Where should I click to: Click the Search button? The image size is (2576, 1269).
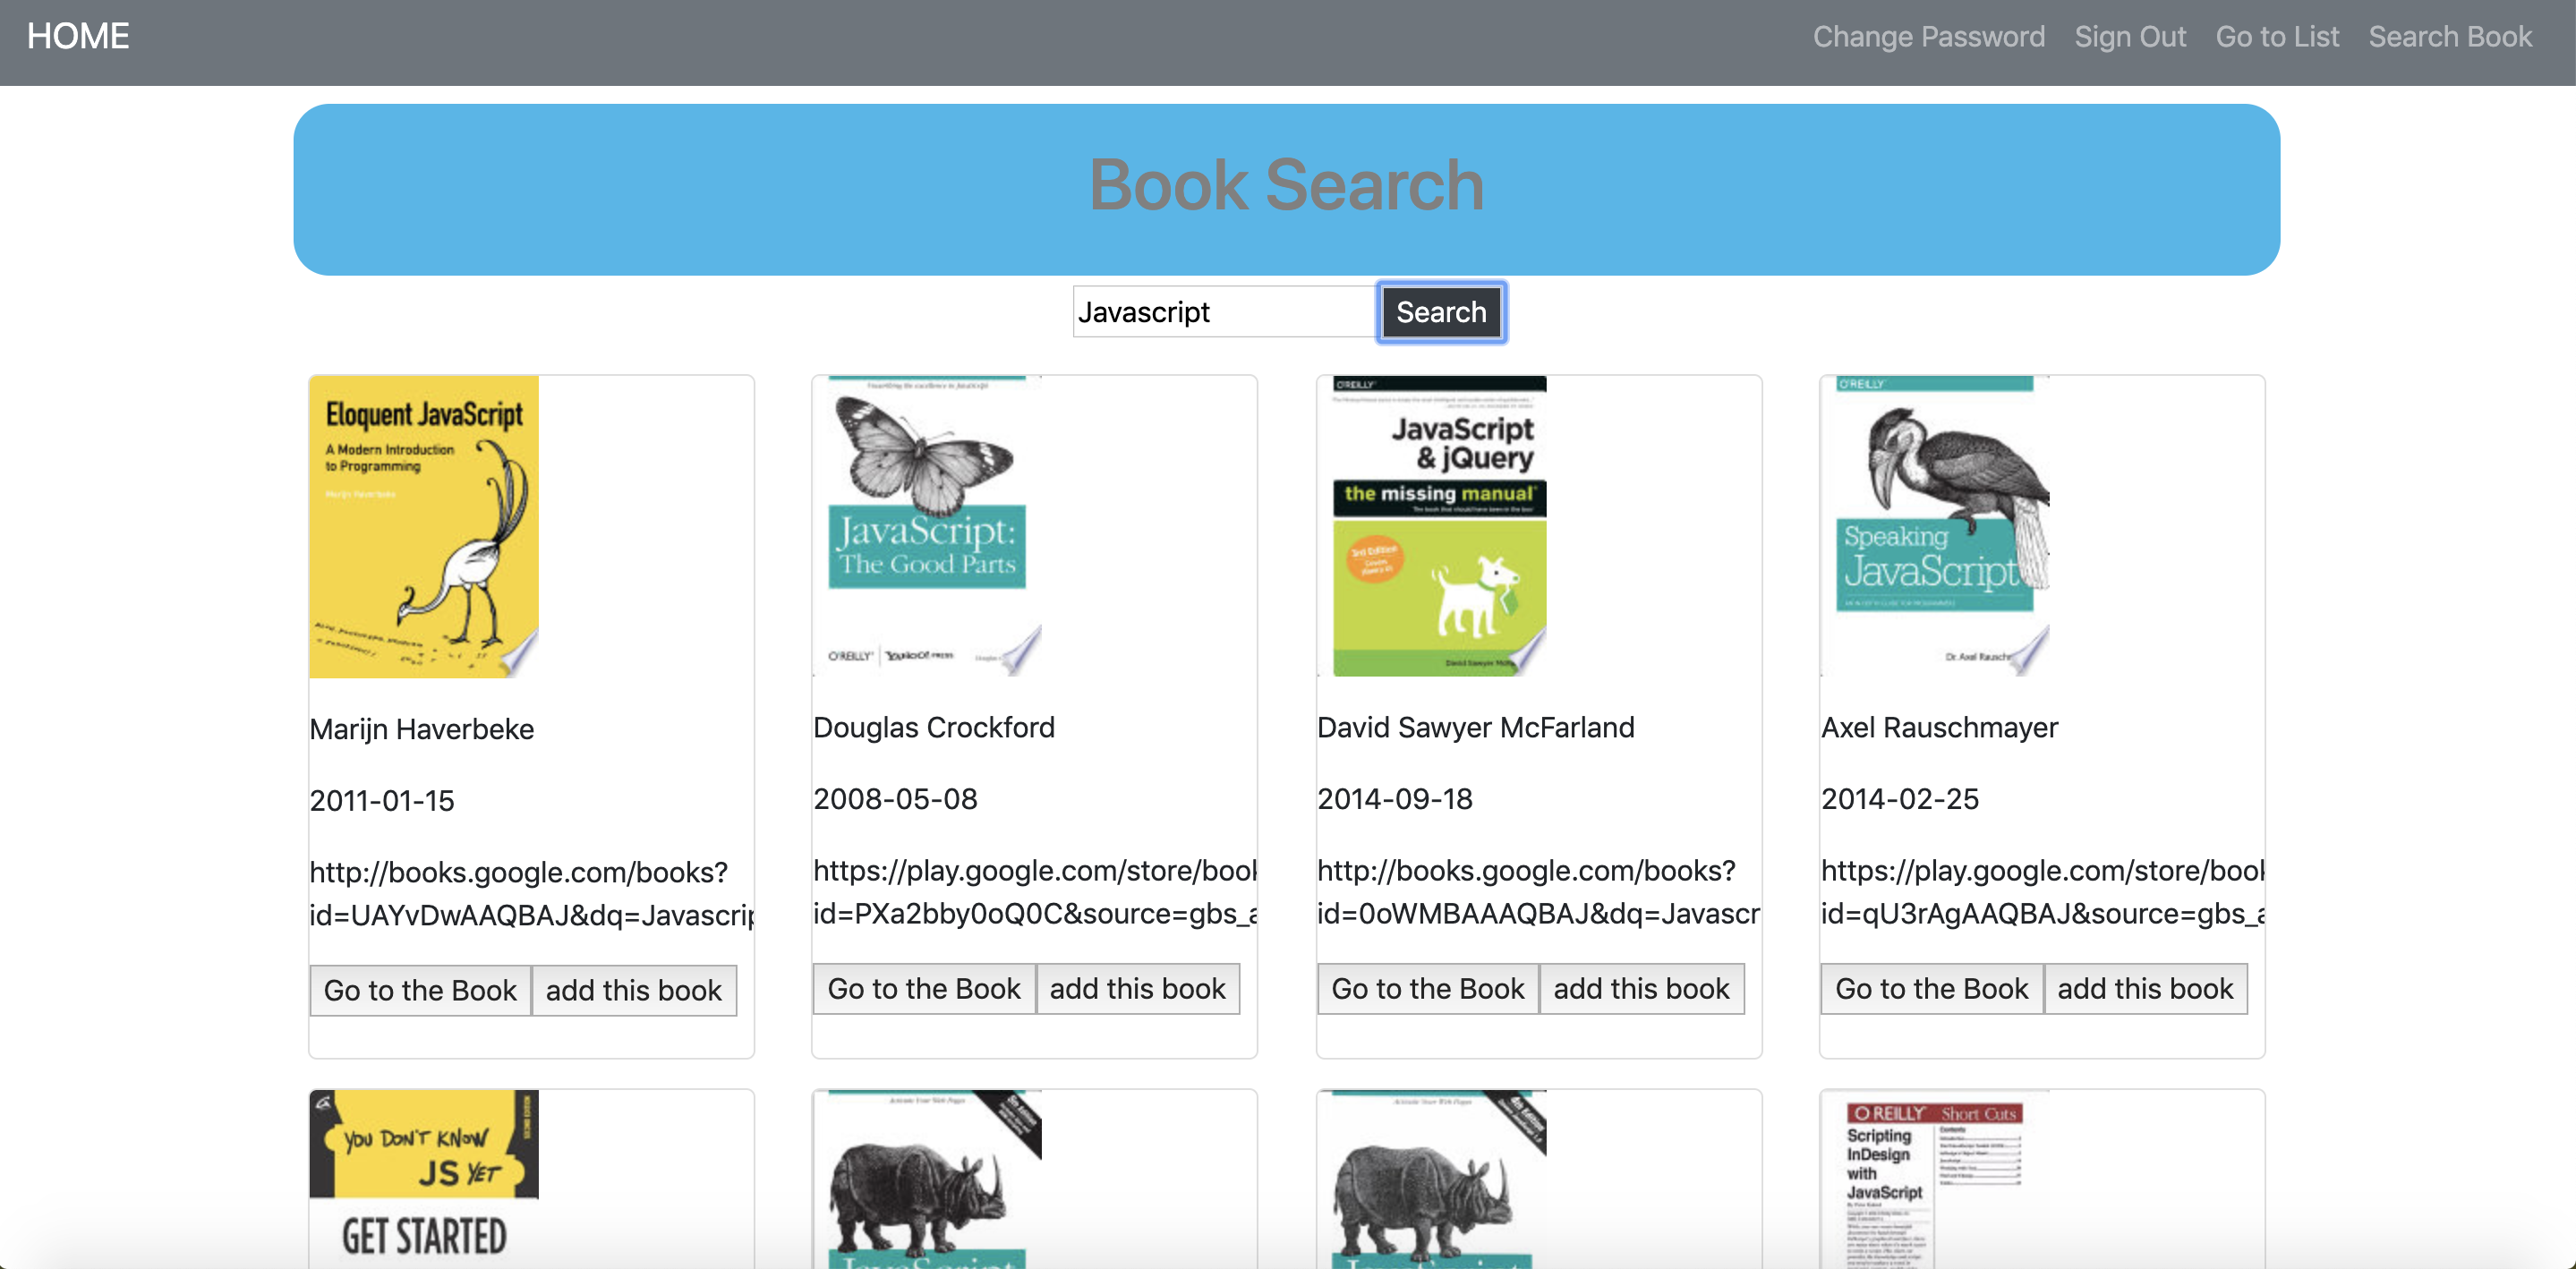(x=1441, y=311)
